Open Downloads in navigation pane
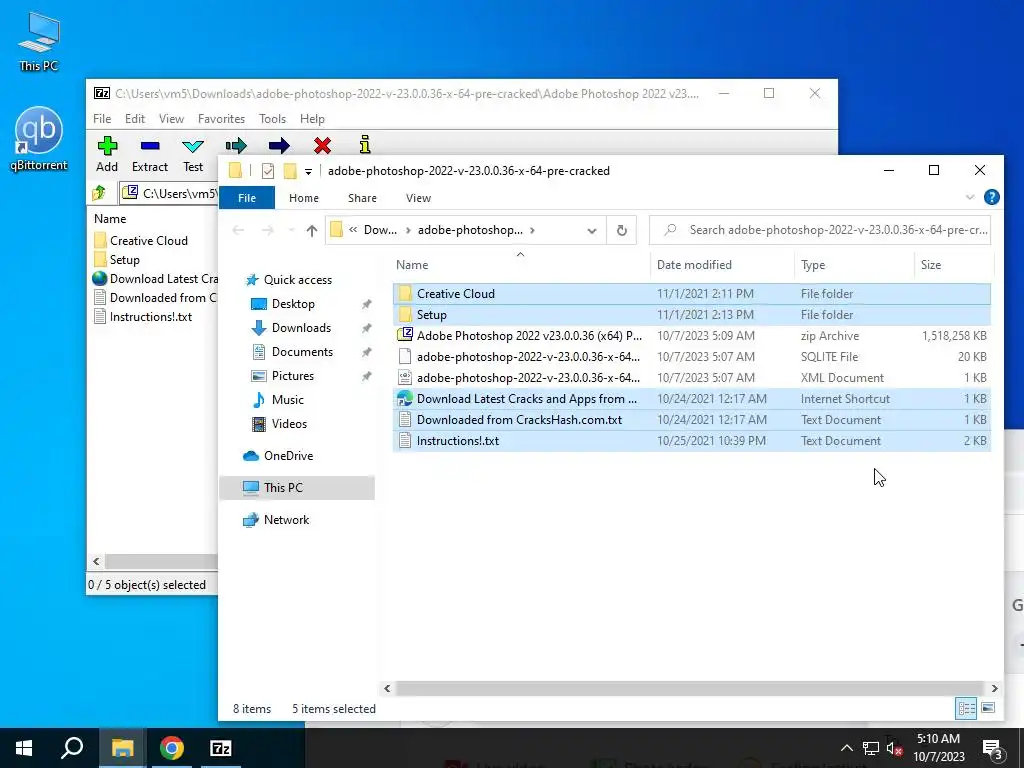The height and width of the screenshot is (768, 1024). coord(300,328)
